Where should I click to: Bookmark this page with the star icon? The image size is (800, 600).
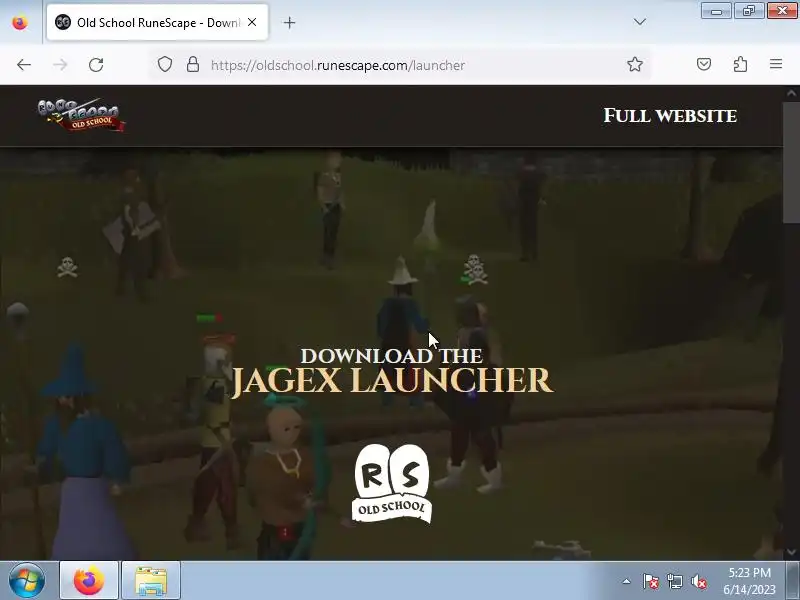pos(635,64)
